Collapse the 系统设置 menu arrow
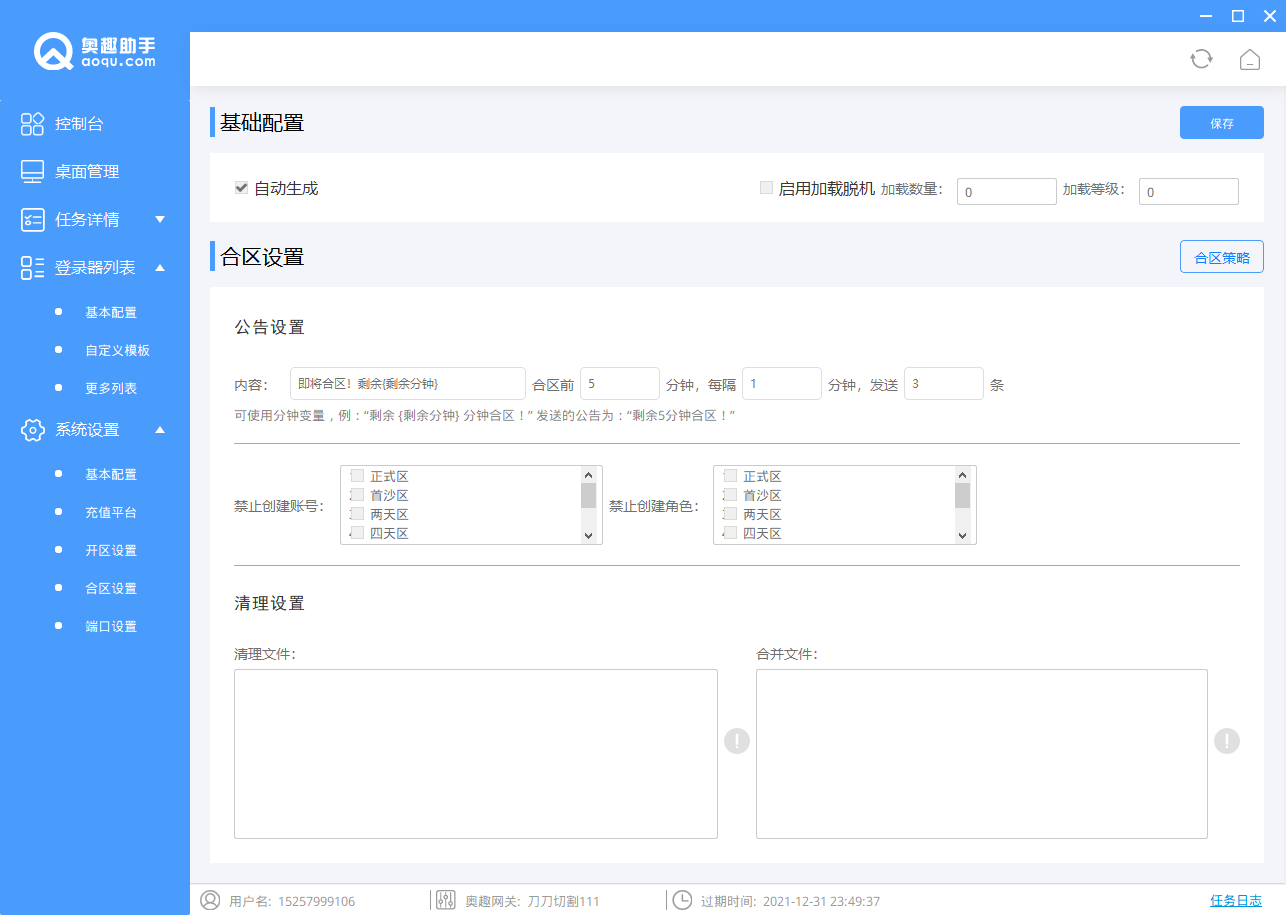 click(x=160, y=429)
